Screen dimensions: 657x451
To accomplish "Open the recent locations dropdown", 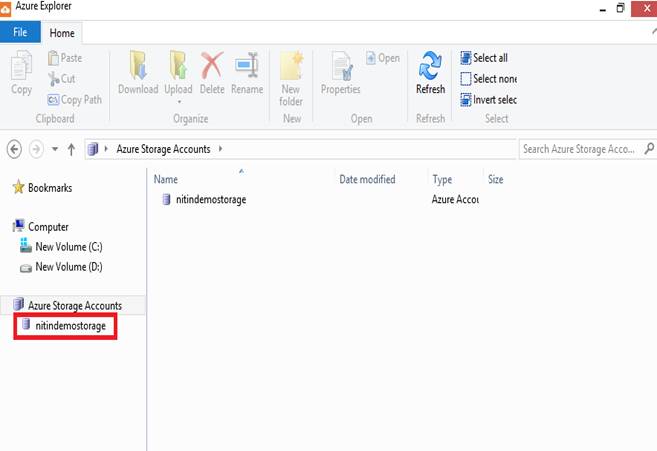I will coord(55,149).
